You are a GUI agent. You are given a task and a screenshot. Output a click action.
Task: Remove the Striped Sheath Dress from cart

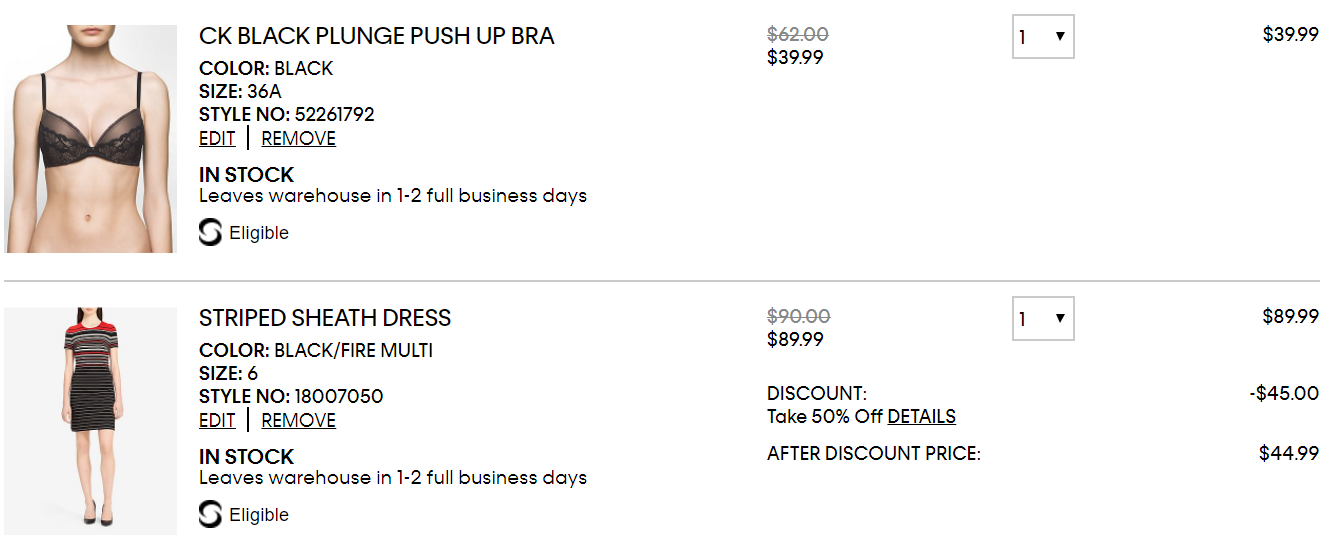point(298,421)
